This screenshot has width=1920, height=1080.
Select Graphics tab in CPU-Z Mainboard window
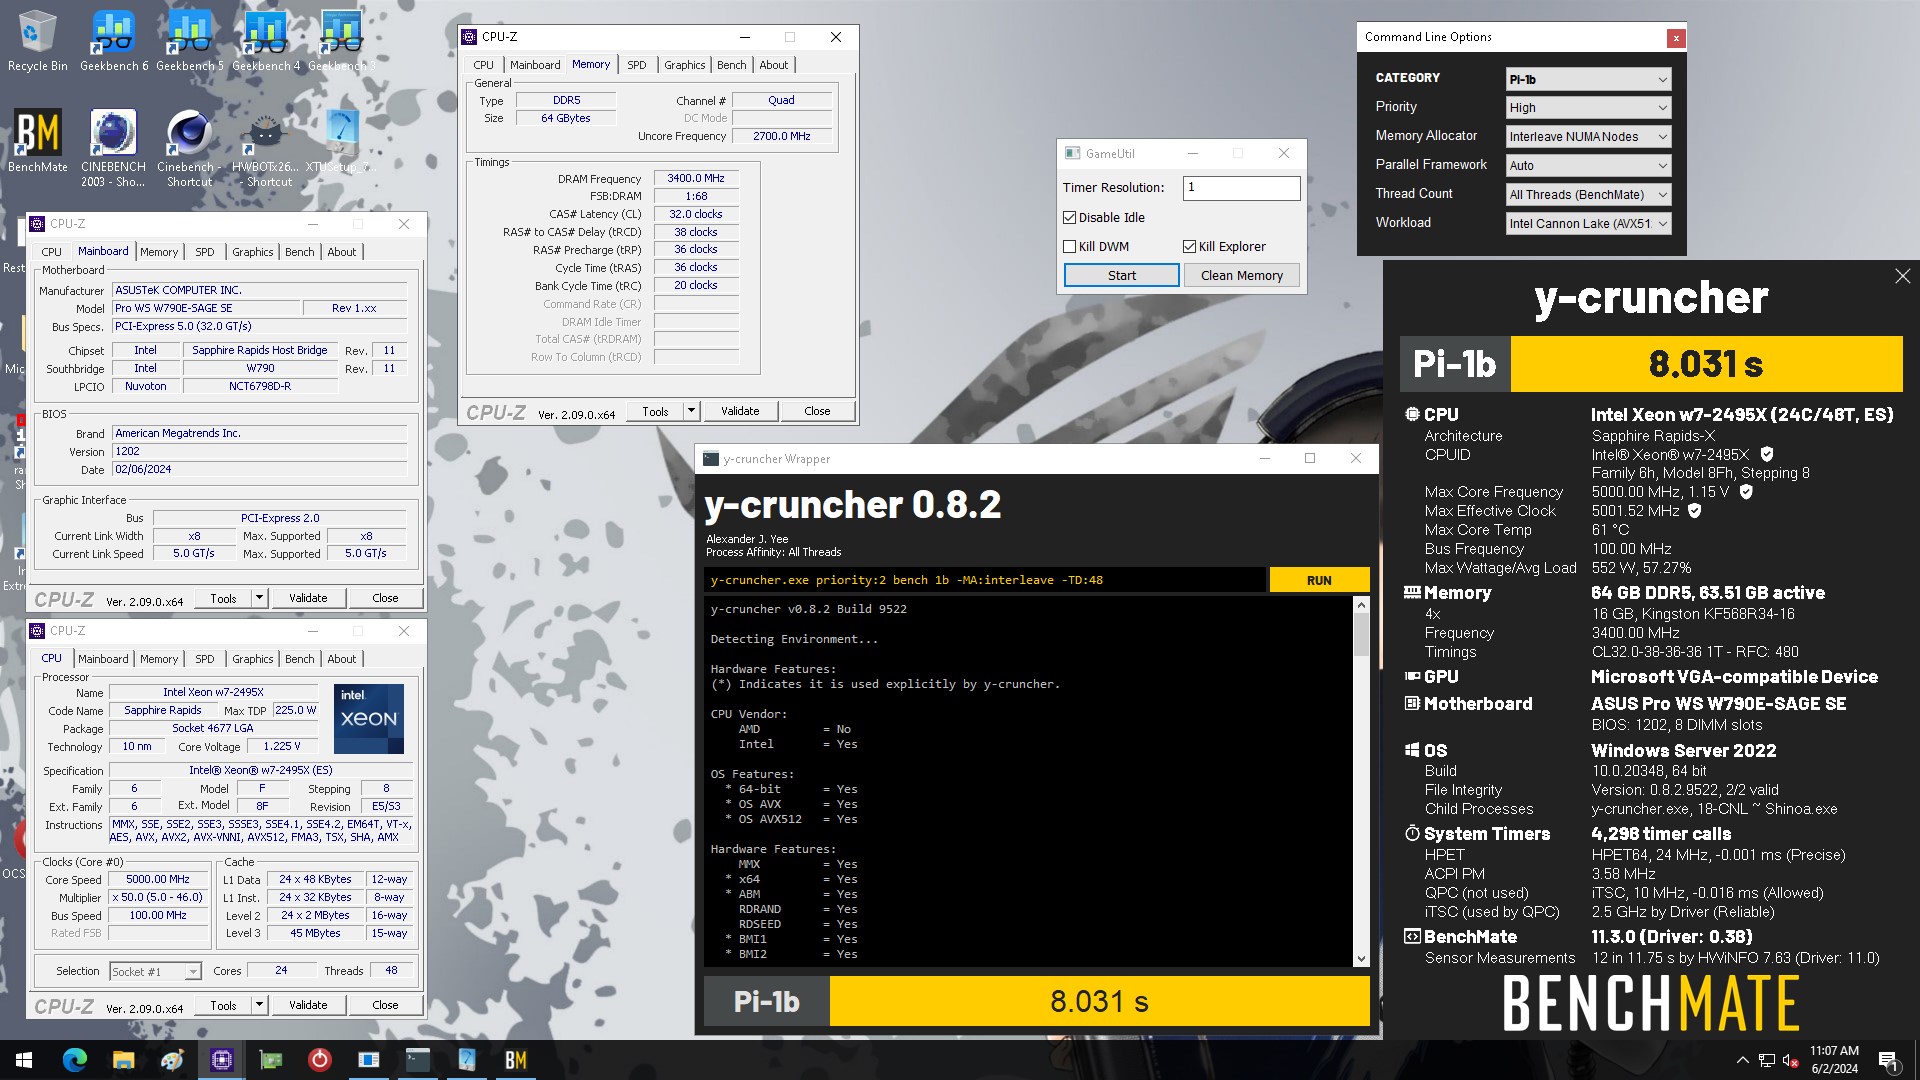click(252, 252)
